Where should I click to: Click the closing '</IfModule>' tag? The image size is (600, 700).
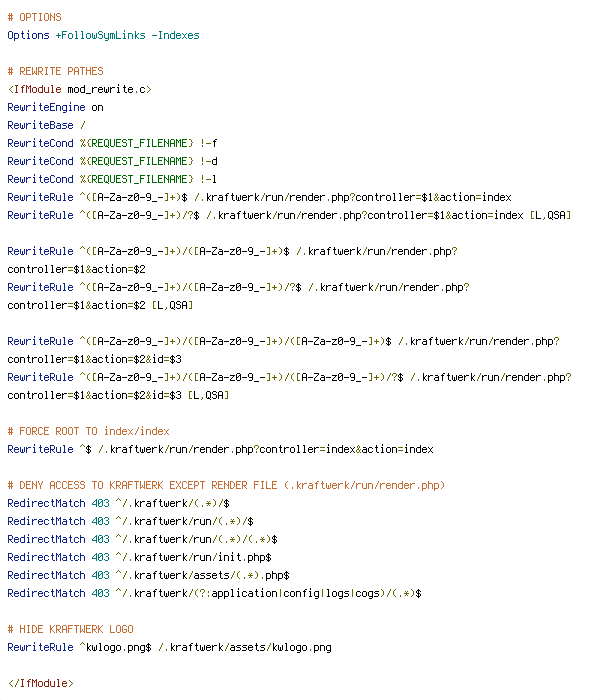(41, 683)
